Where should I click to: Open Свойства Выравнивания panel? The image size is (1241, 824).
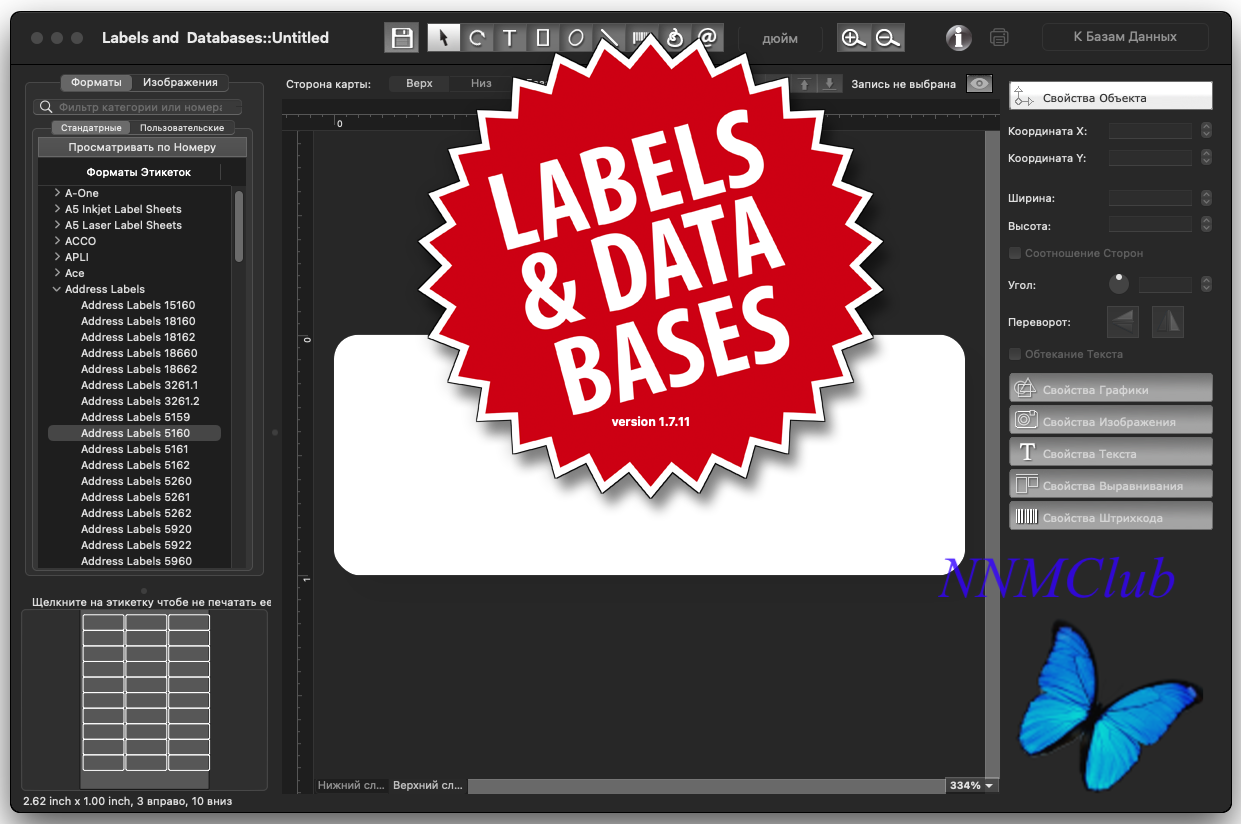pos(1111,484)
